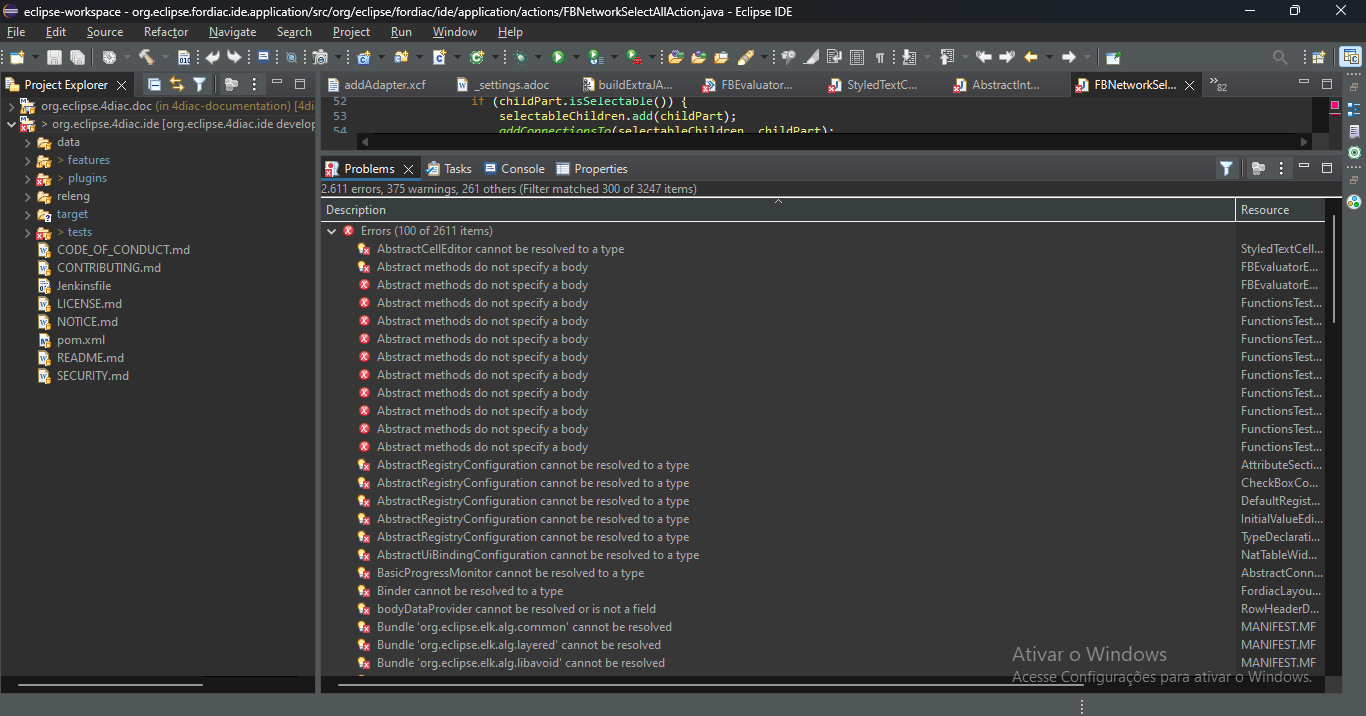Open the Source menu
This screenshot has width=1366, height=716.
point(105,32)
